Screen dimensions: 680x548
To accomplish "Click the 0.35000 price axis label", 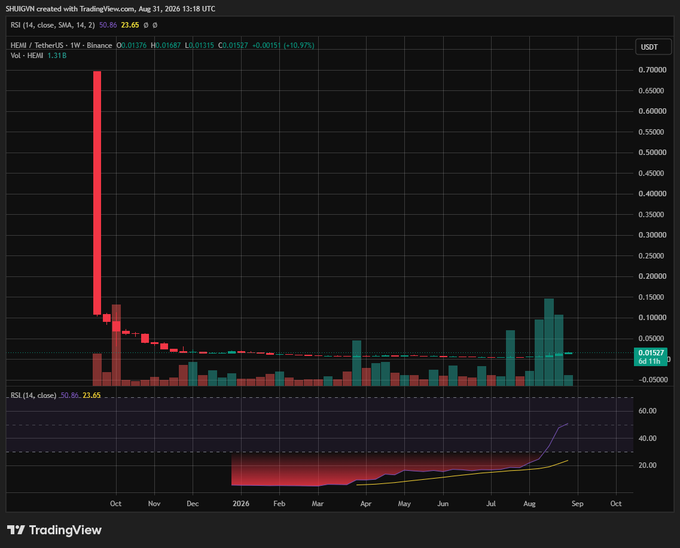I will coord(651,214).
